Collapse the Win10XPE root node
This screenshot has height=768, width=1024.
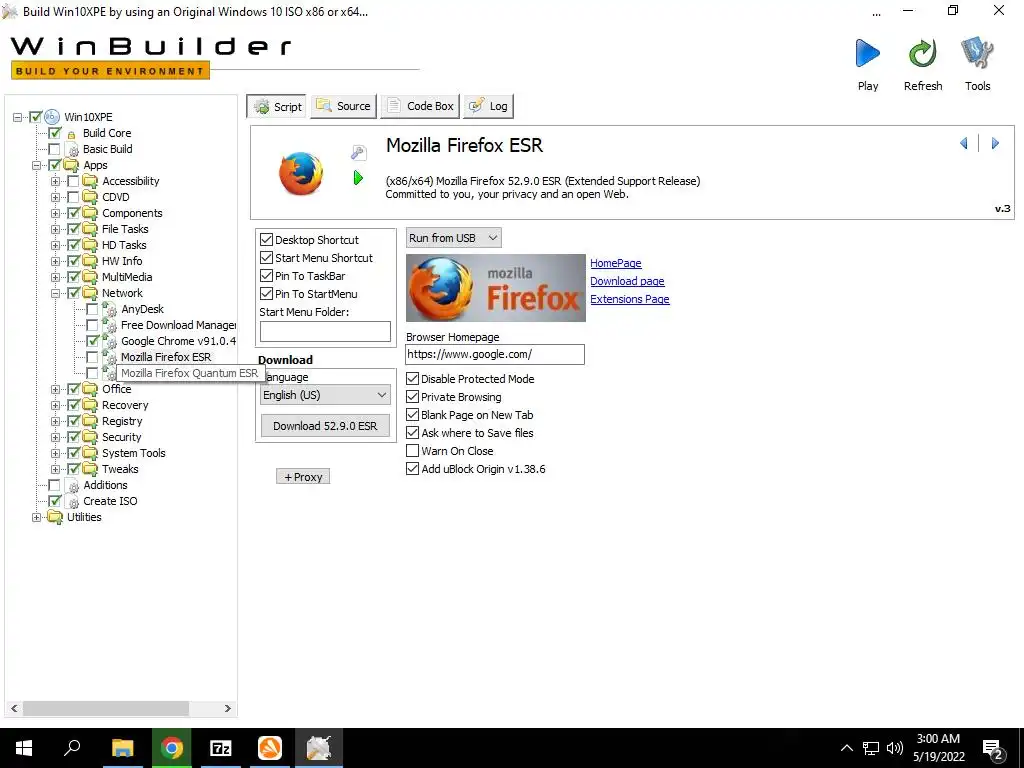pyautogui.click(x=17, y=117)
